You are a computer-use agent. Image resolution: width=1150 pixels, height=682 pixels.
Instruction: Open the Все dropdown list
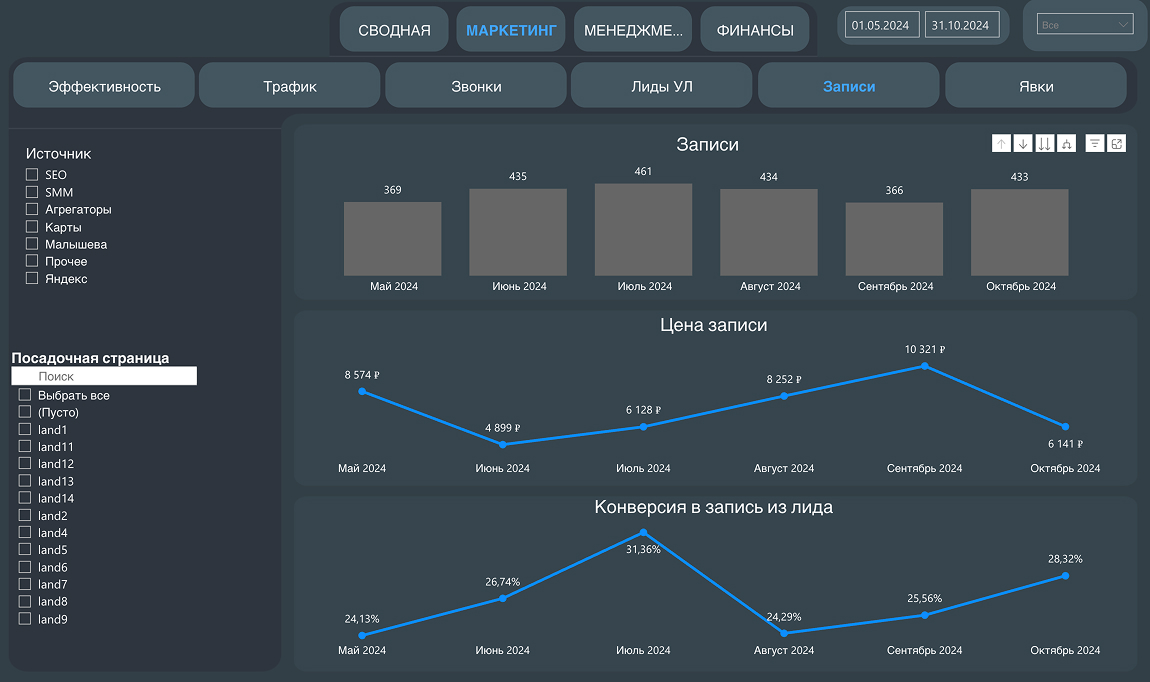click(1085, 24)
